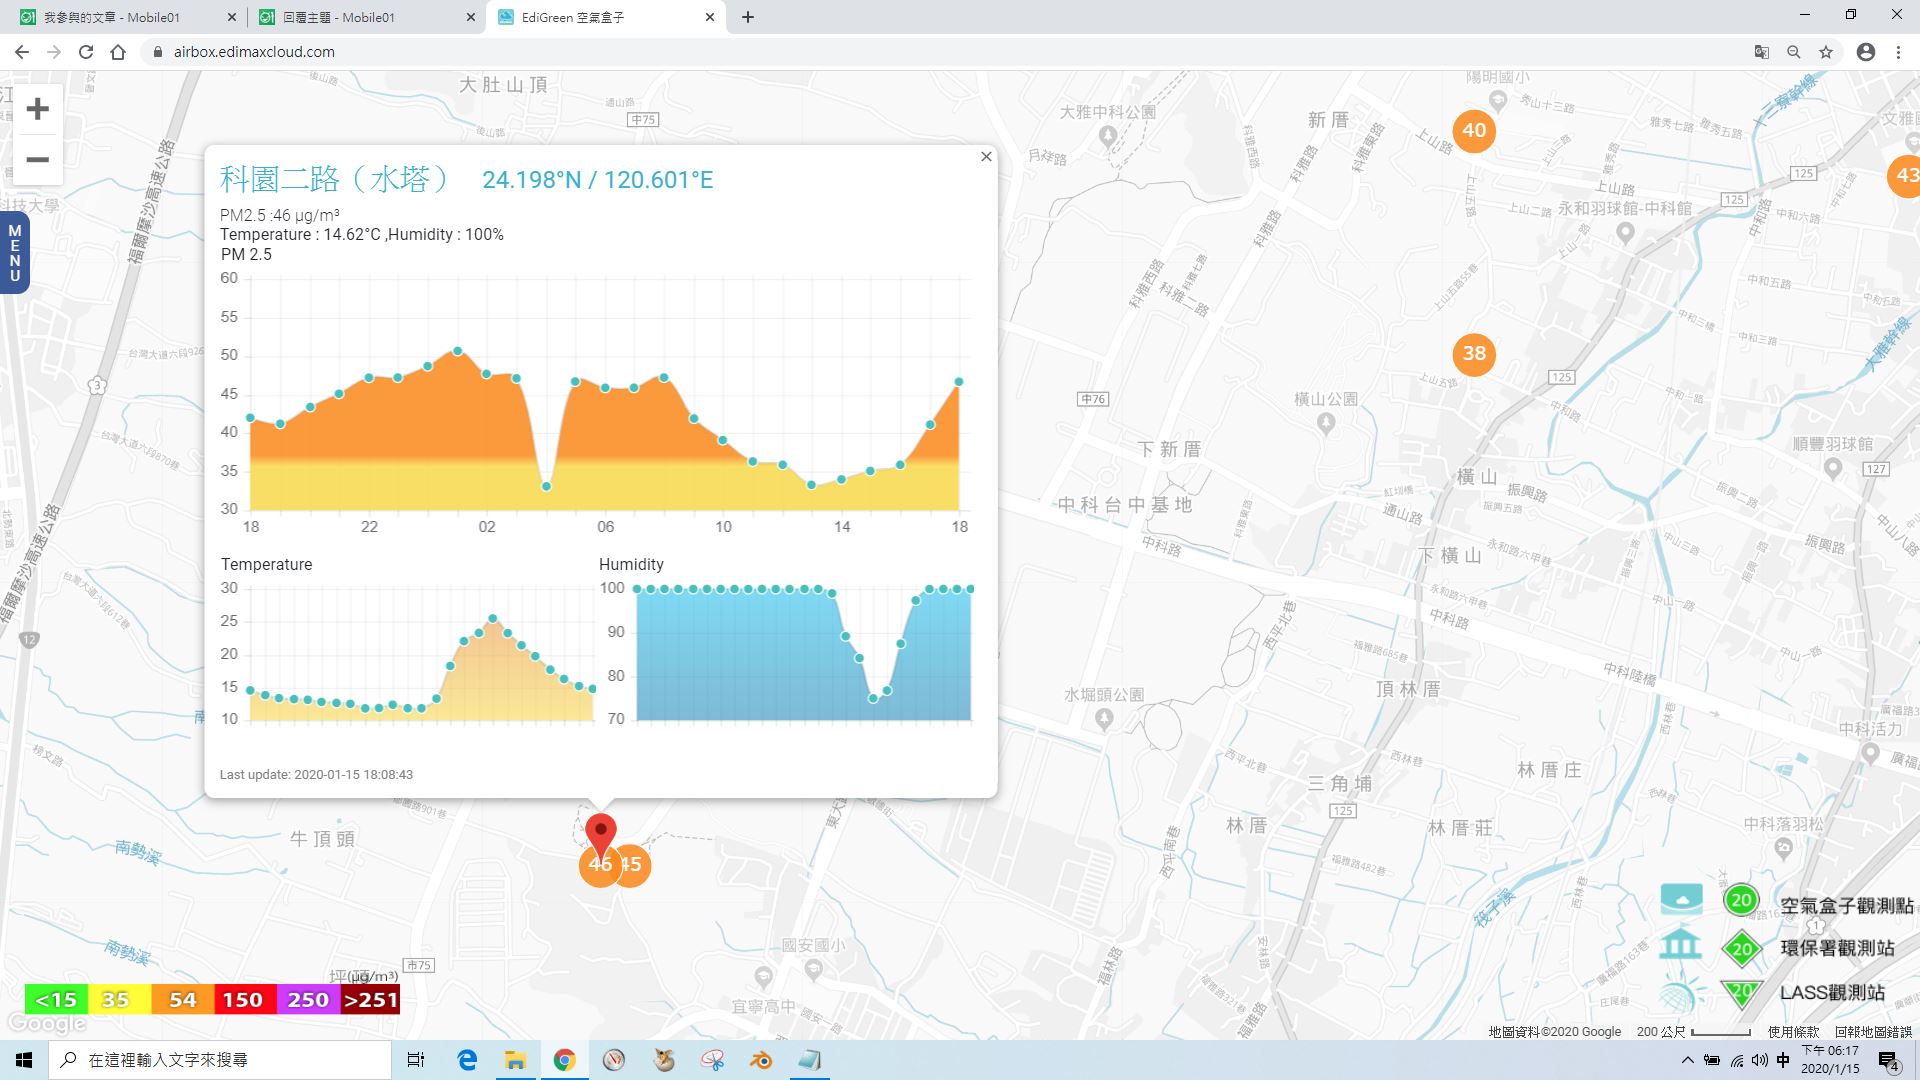The image size is (1920, 1080).
Task: Click the red 150 legend swatch
Action: point(244,999)
